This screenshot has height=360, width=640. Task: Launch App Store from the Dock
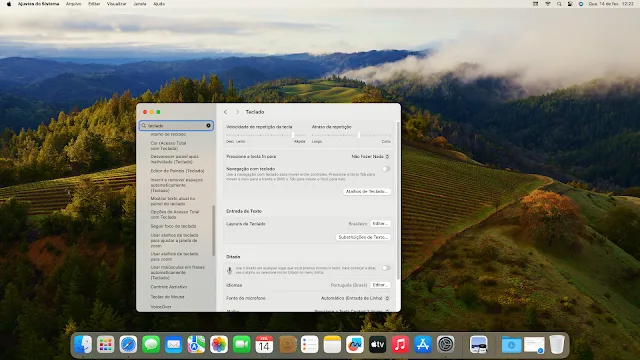pos(423,344)
